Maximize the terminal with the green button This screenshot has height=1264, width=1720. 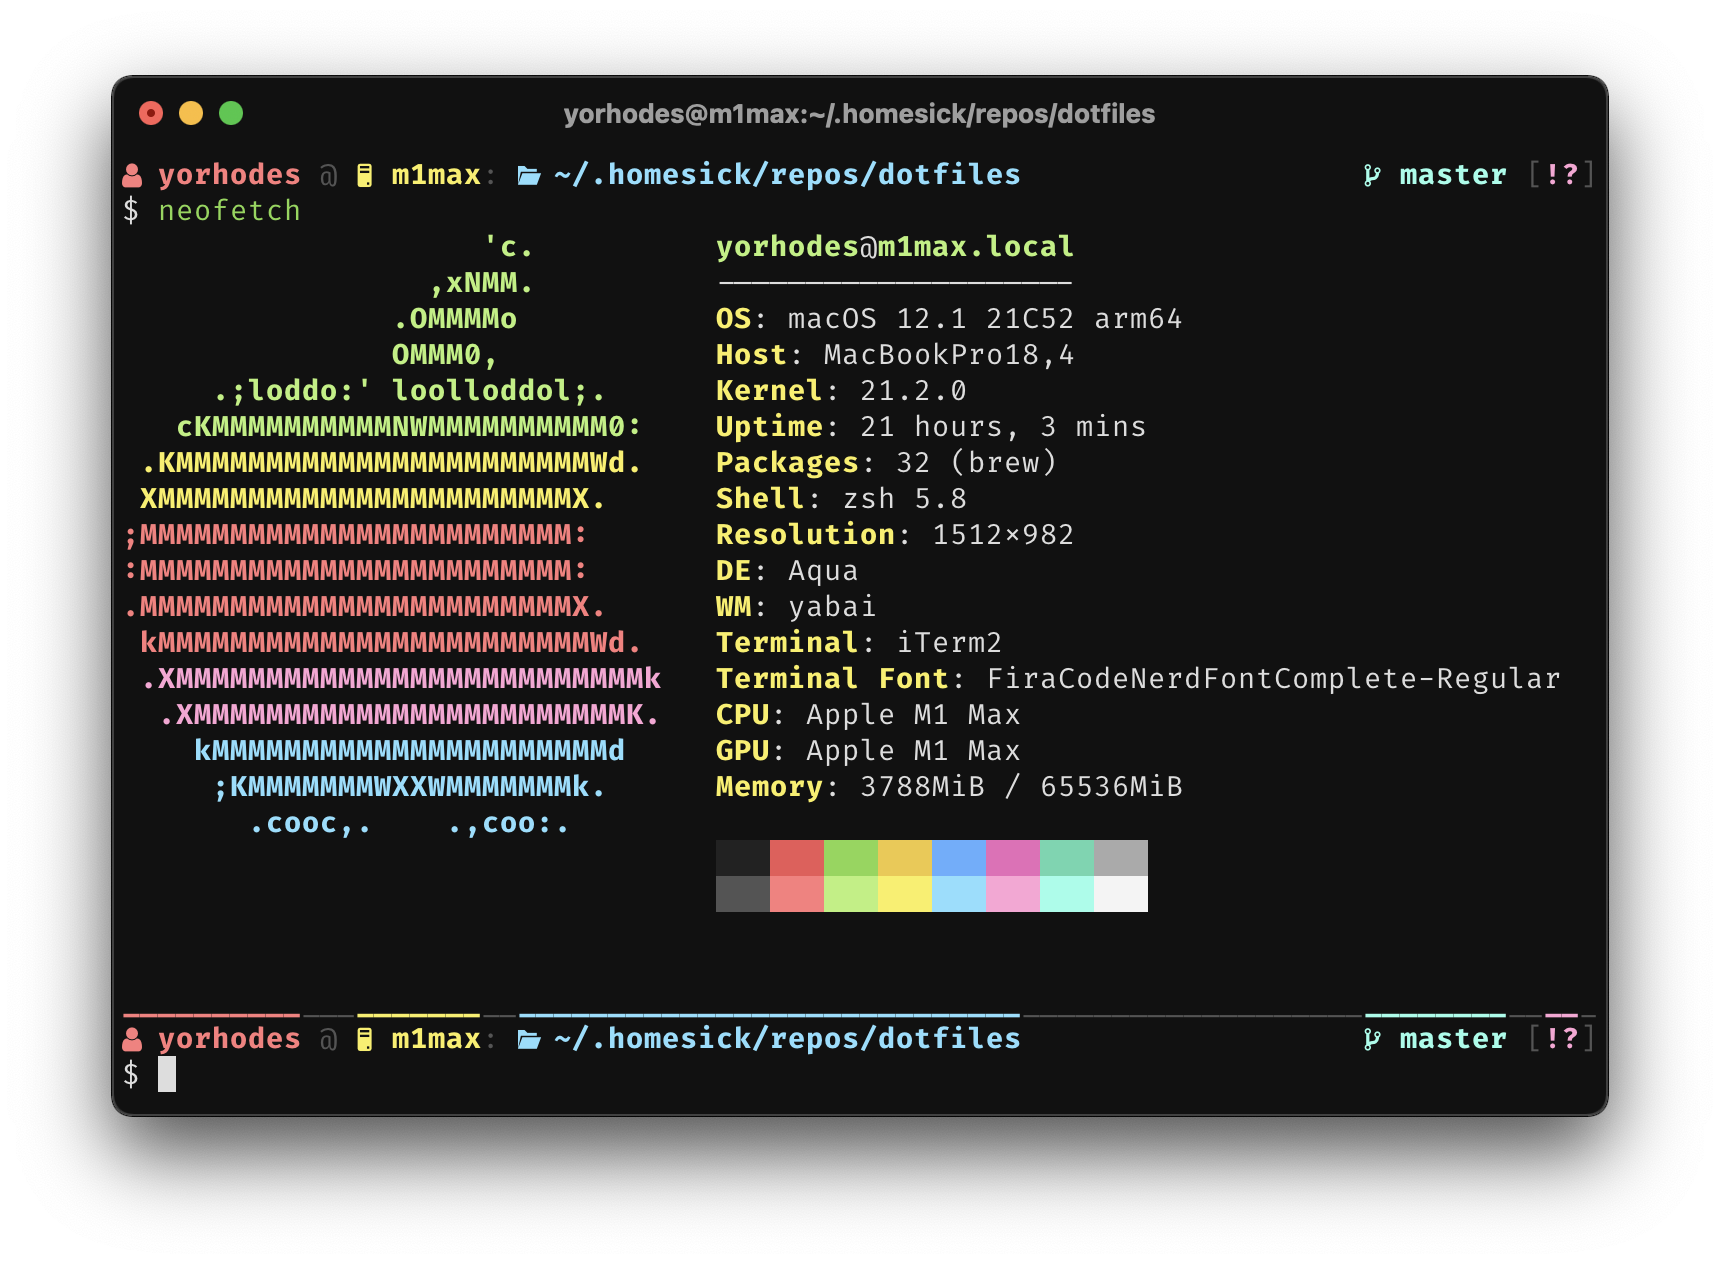click(x=231, y=113)
